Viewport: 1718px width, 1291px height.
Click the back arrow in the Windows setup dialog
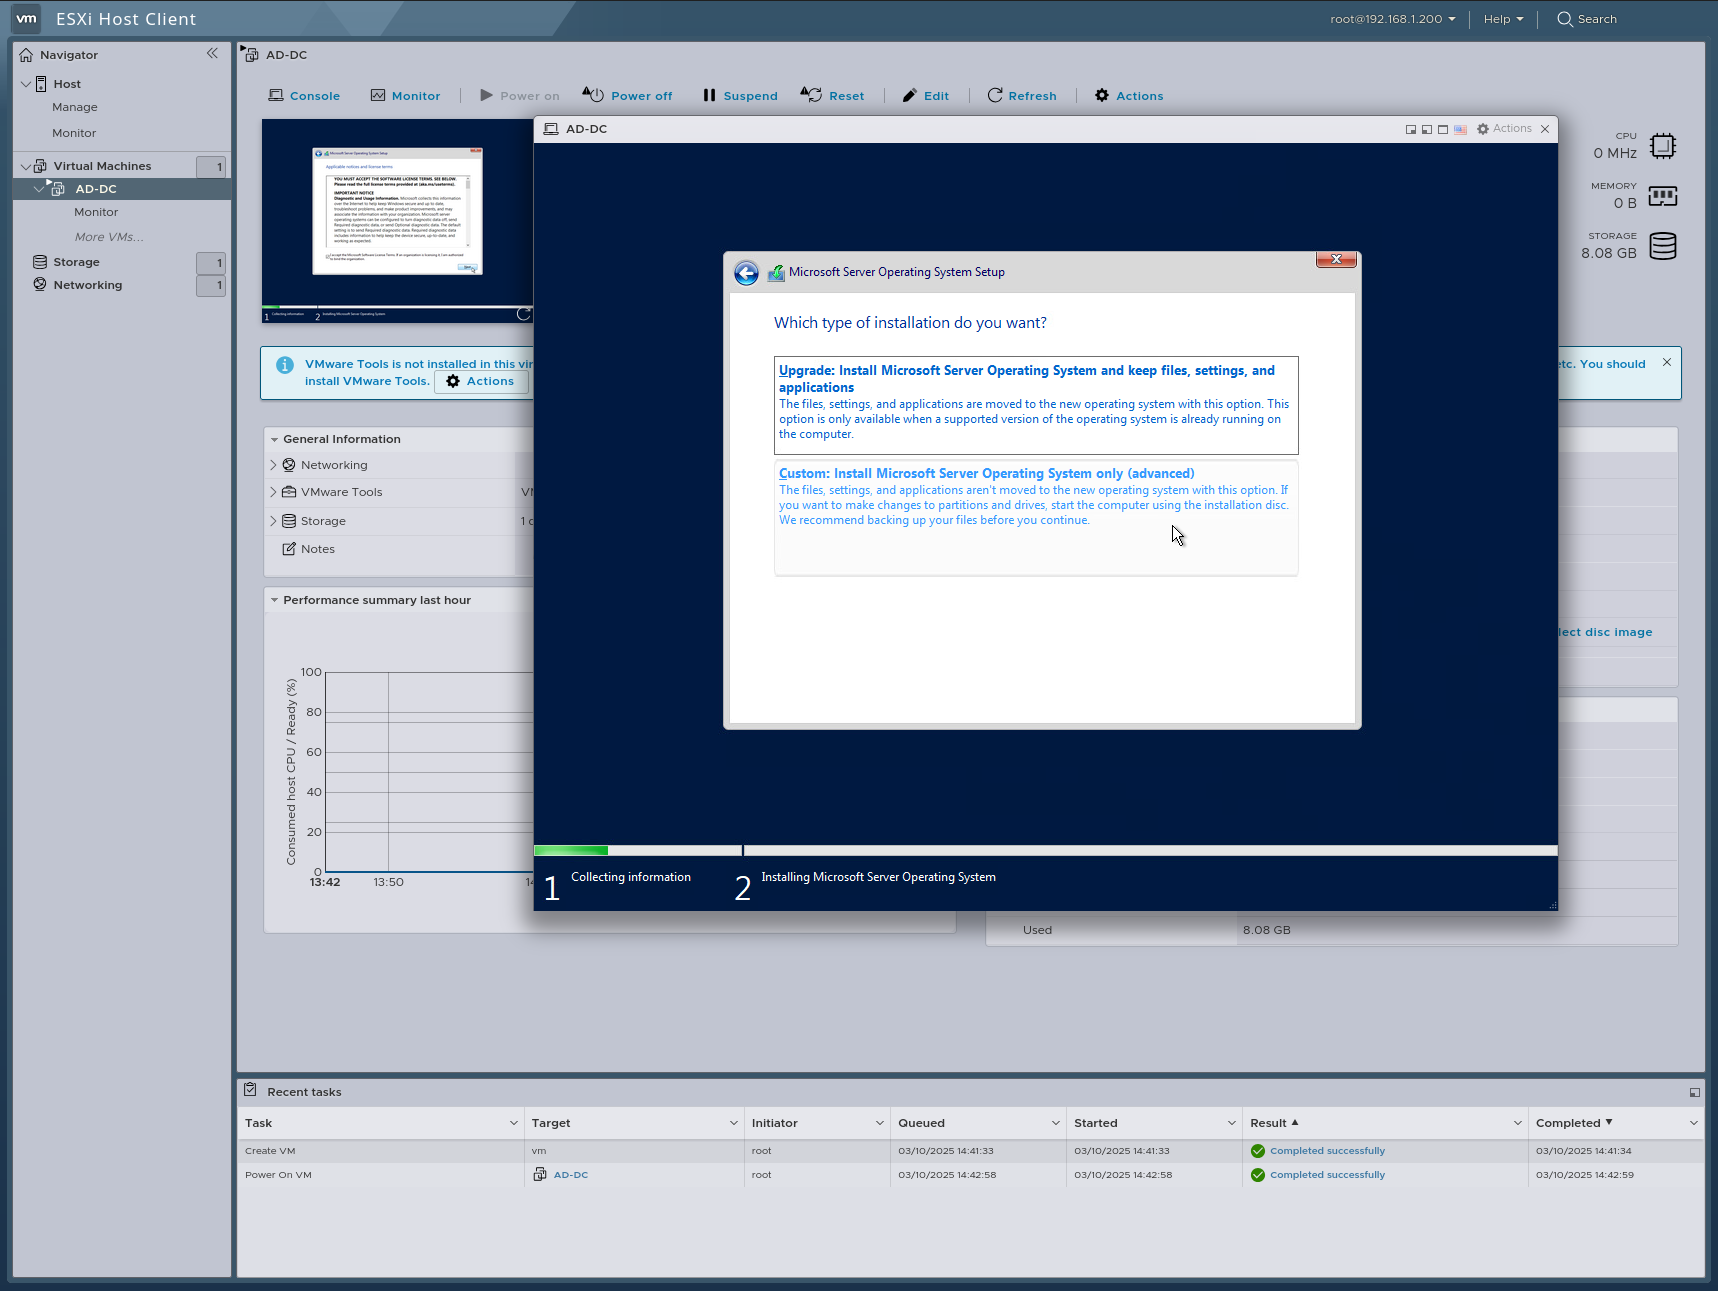pos(746,272)
